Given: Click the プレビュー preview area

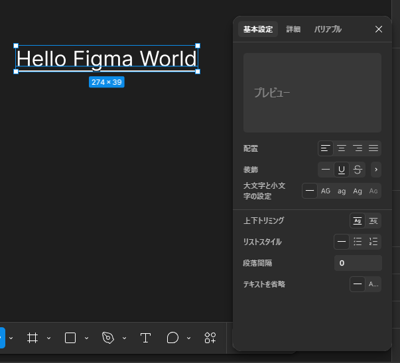Looking at the screenshot, I should [x=312, y=93].
